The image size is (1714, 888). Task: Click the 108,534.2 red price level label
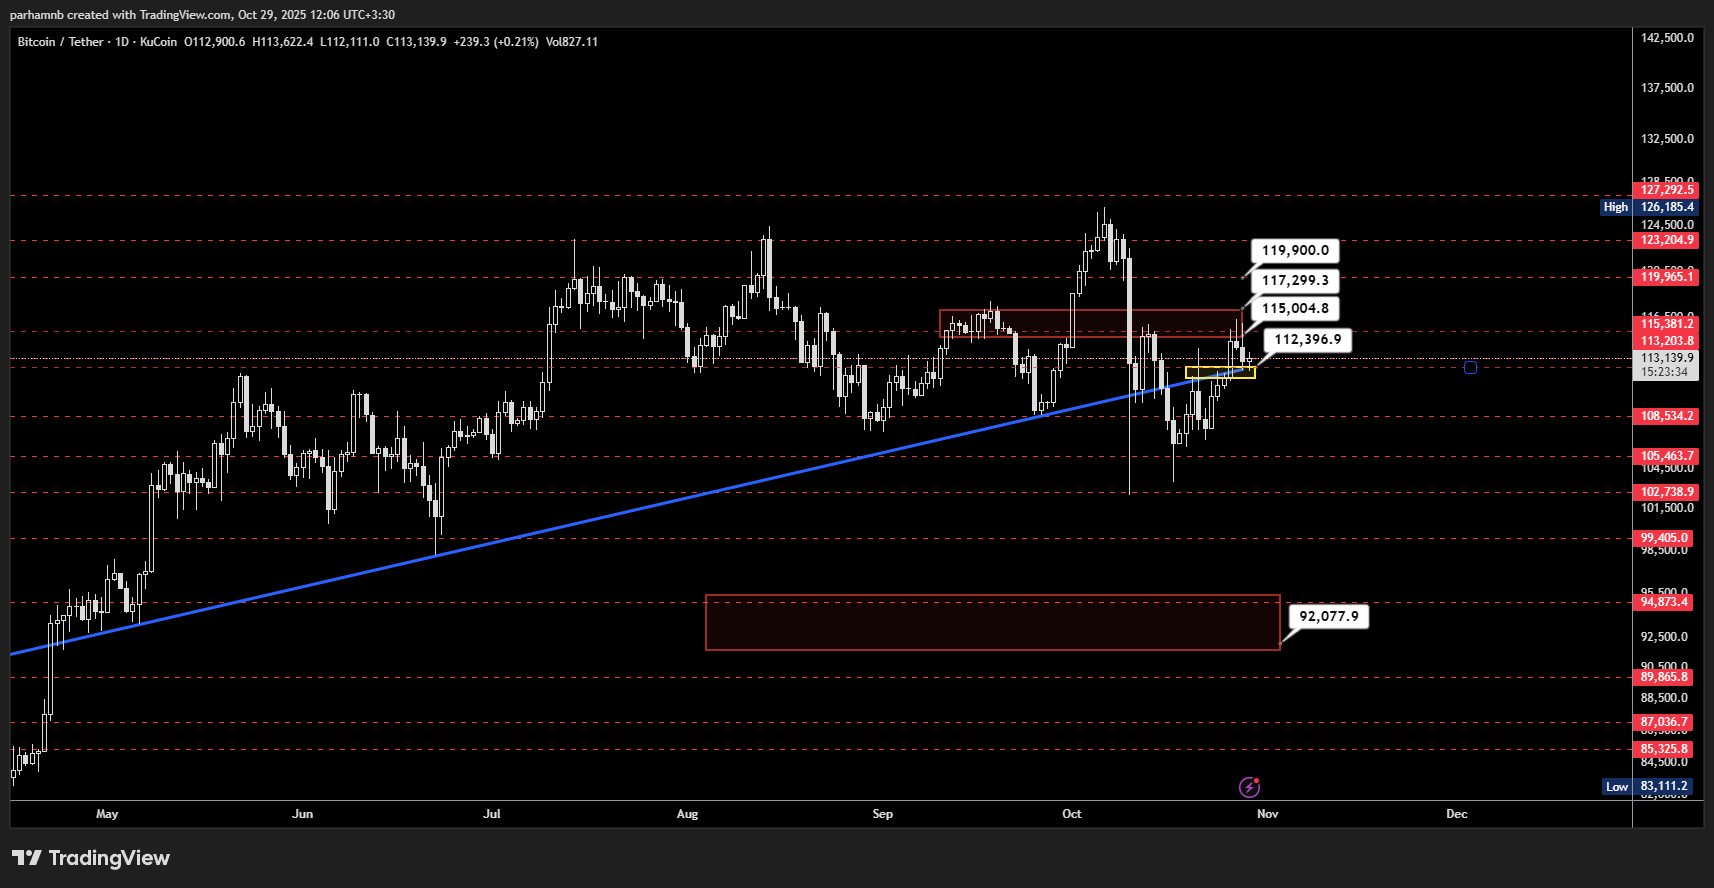click(x=1666, y=416)
